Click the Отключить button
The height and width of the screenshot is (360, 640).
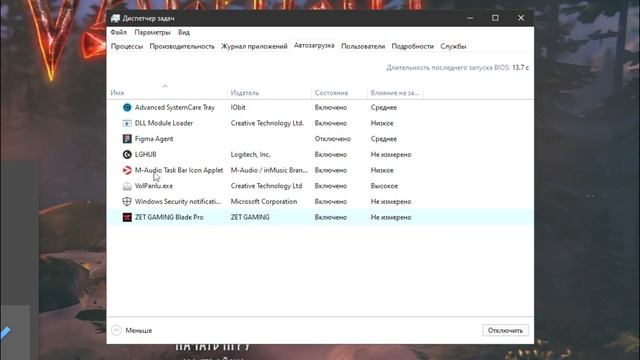click(x=505, y=330)
